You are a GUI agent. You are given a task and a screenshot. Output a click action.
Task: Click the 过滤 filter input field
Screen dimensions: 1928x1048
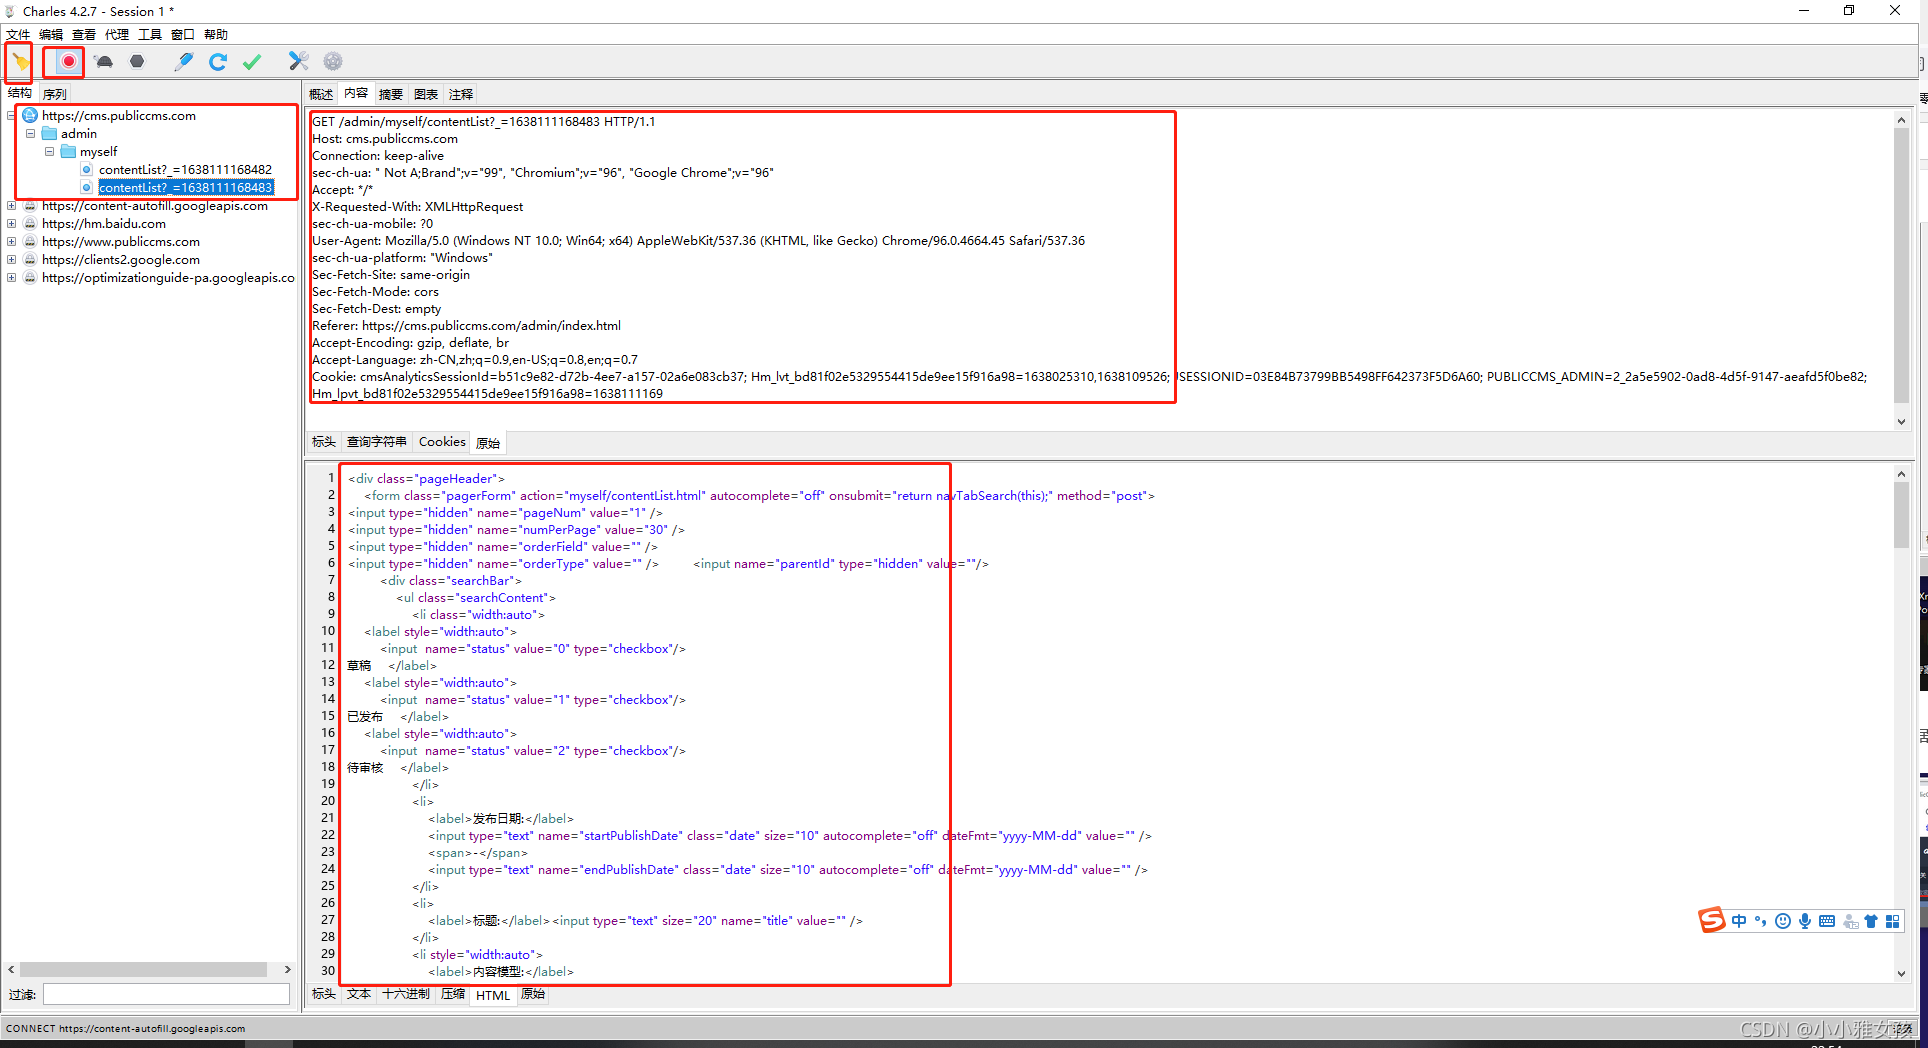point(166,994)
